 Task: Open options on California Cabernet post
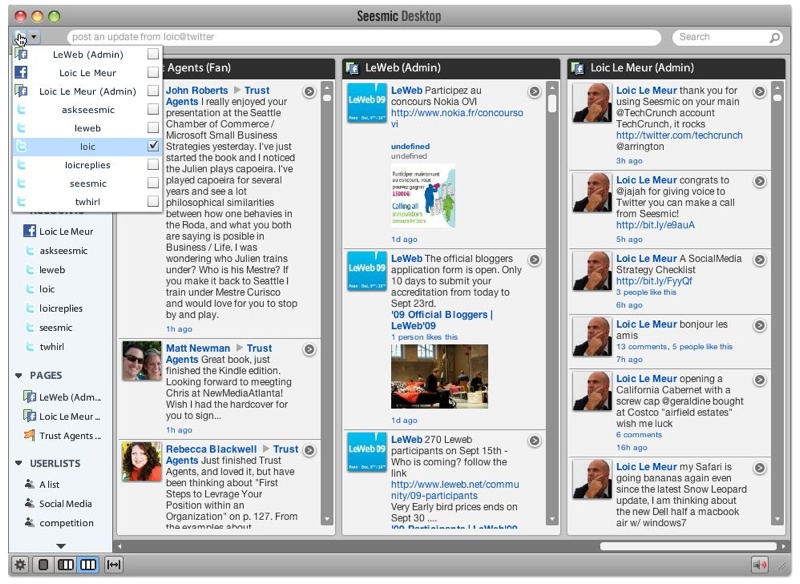pos(760,380)
